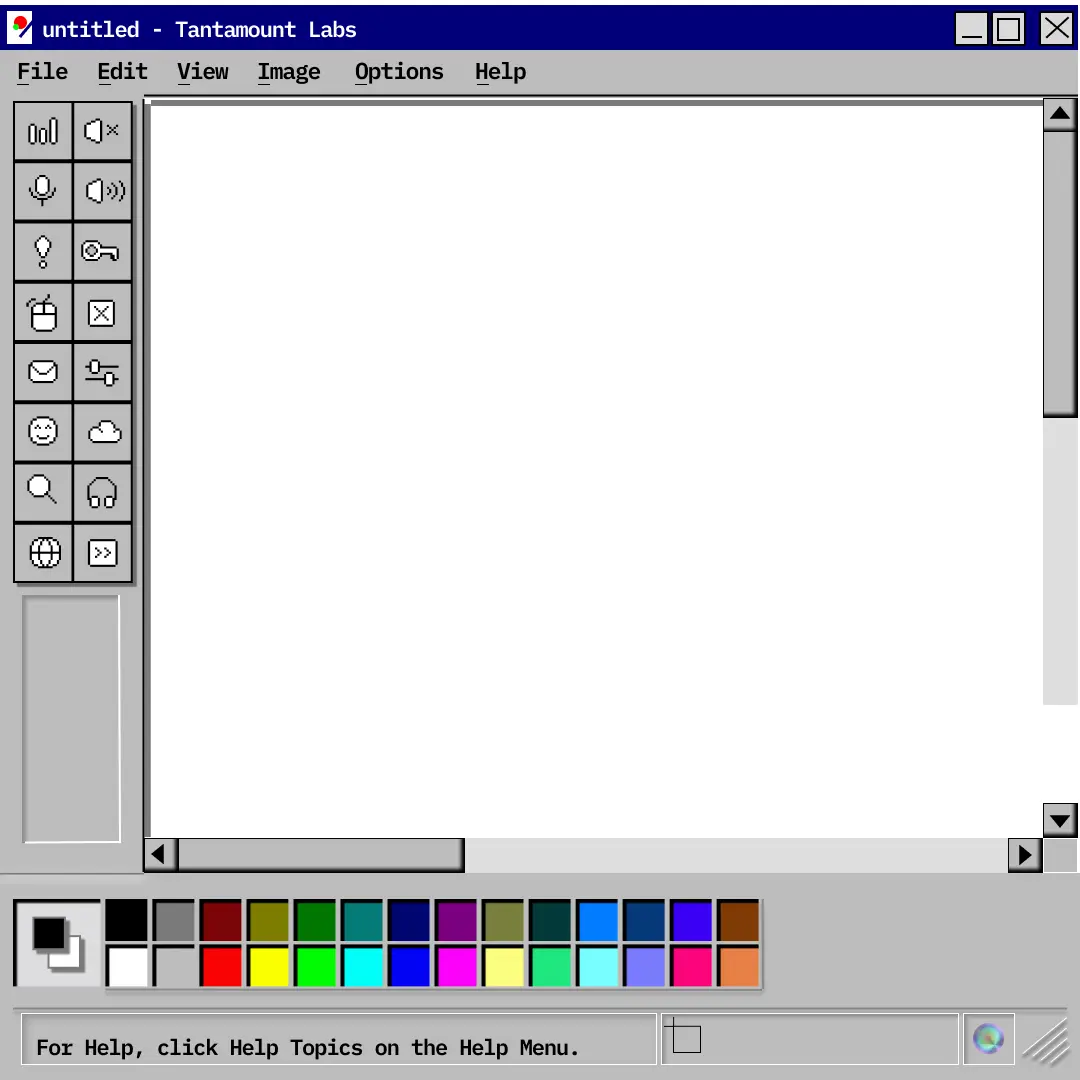Pick the black color swatch
1080x1080 pixels.
[127, 920]
